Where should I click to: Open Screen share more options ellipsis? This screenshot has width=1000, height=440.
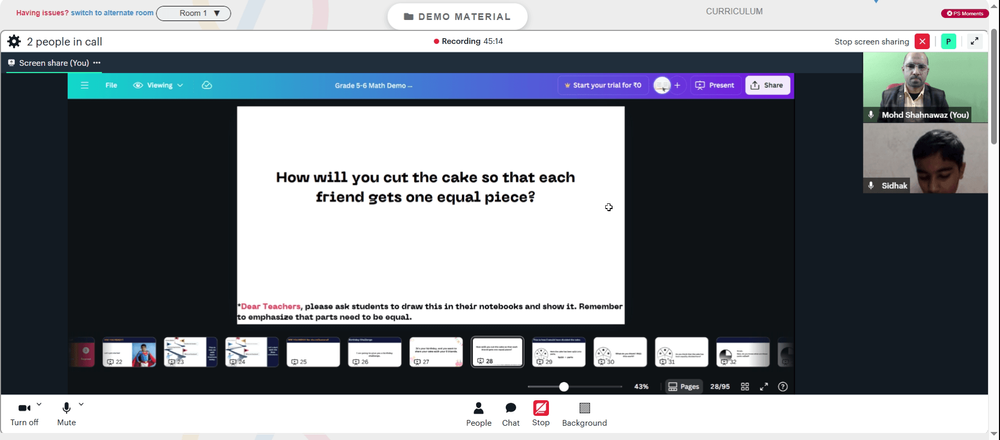coord(97,63)
